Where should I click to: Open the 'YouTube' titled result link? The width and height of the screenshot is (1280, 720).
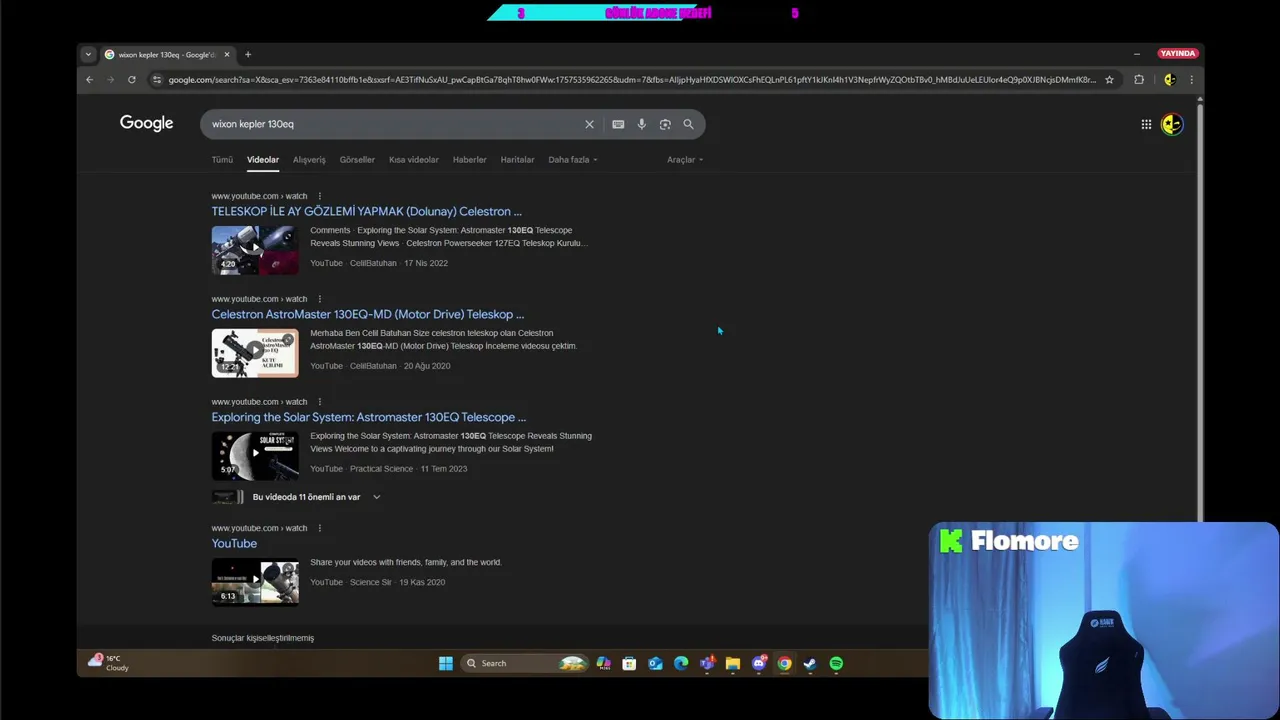pos(234,543)
